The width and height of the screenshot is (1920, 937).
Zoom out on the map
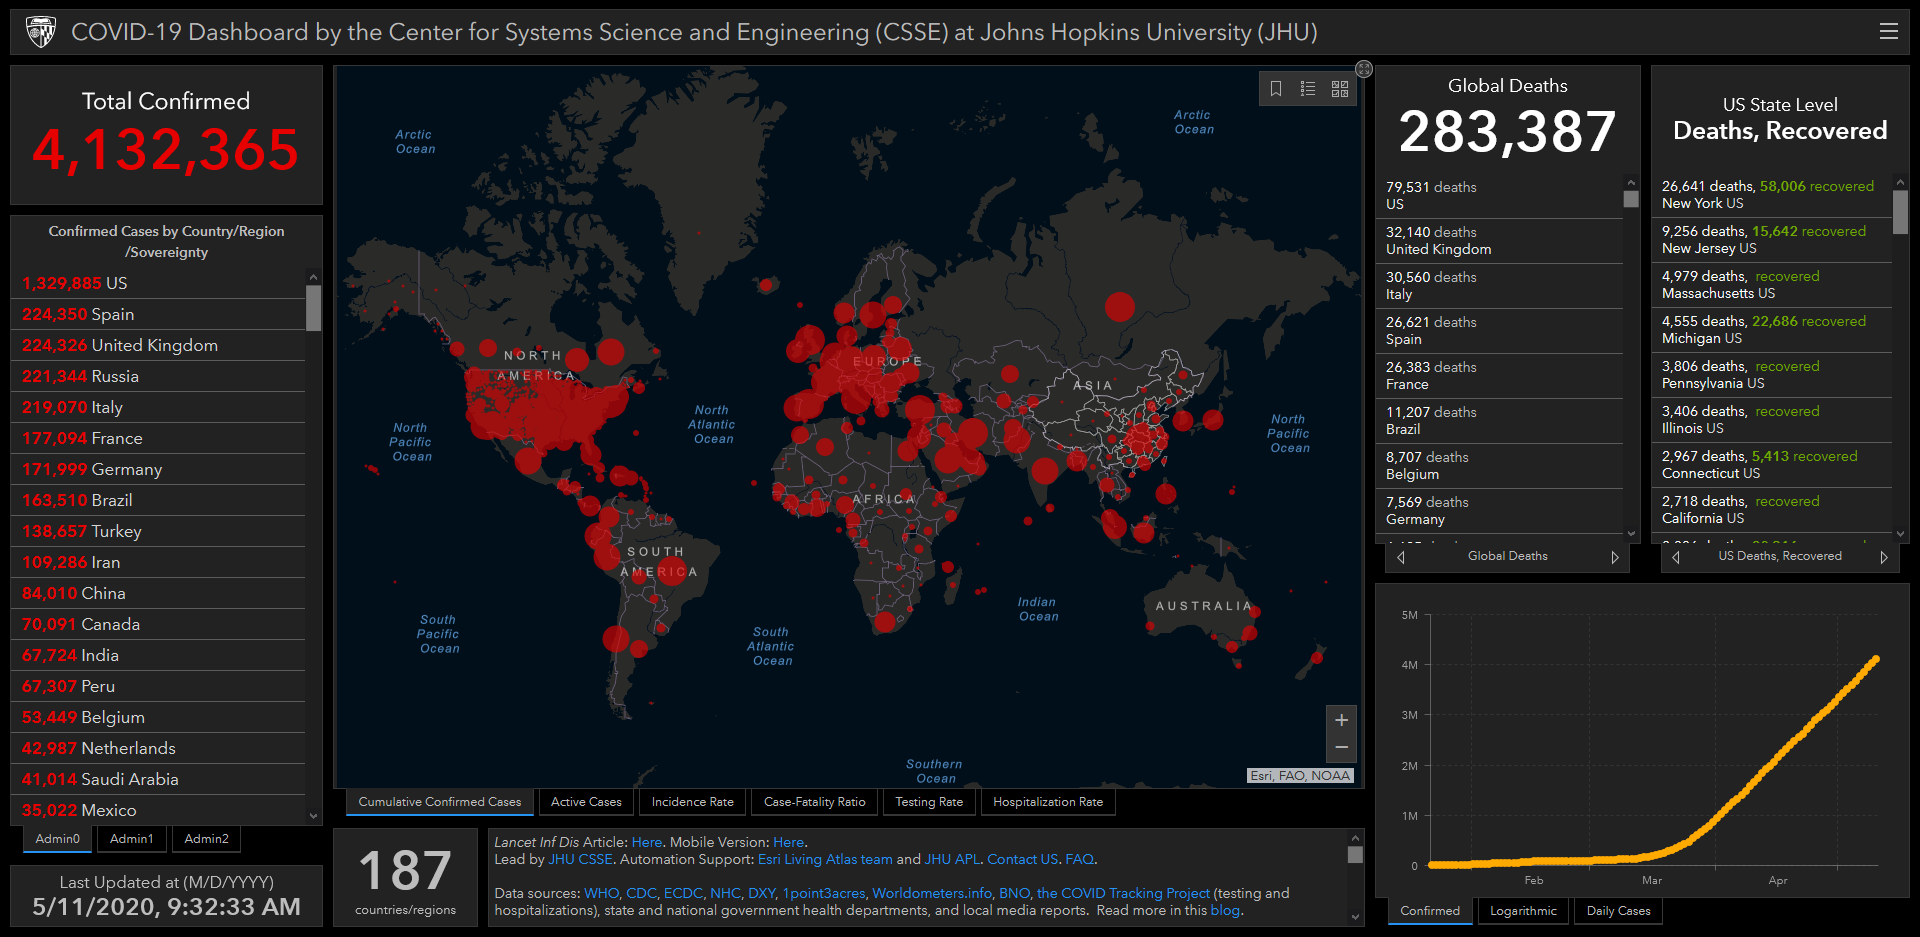(x=1341, y=748)
